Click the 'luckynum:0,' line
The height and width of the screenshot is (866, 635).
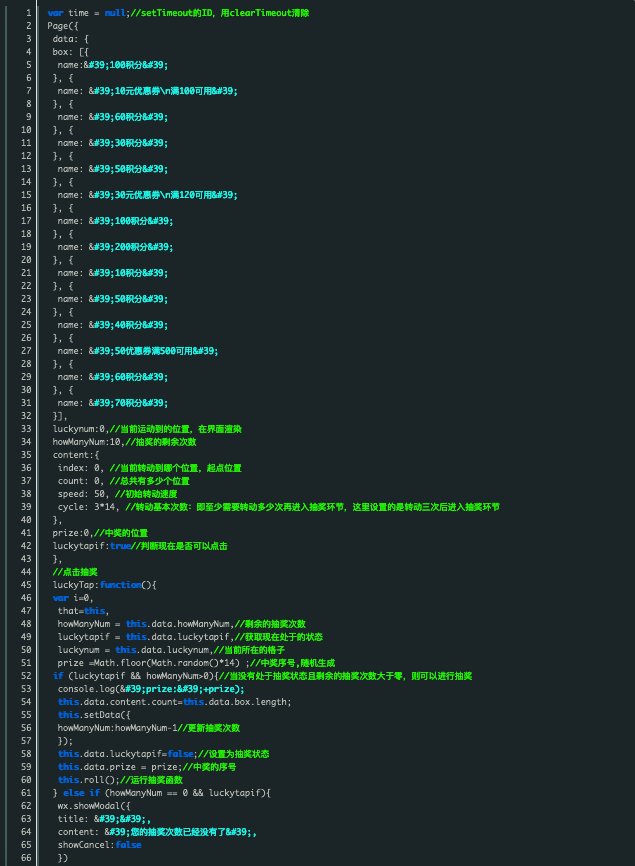(x=147, y=429)
